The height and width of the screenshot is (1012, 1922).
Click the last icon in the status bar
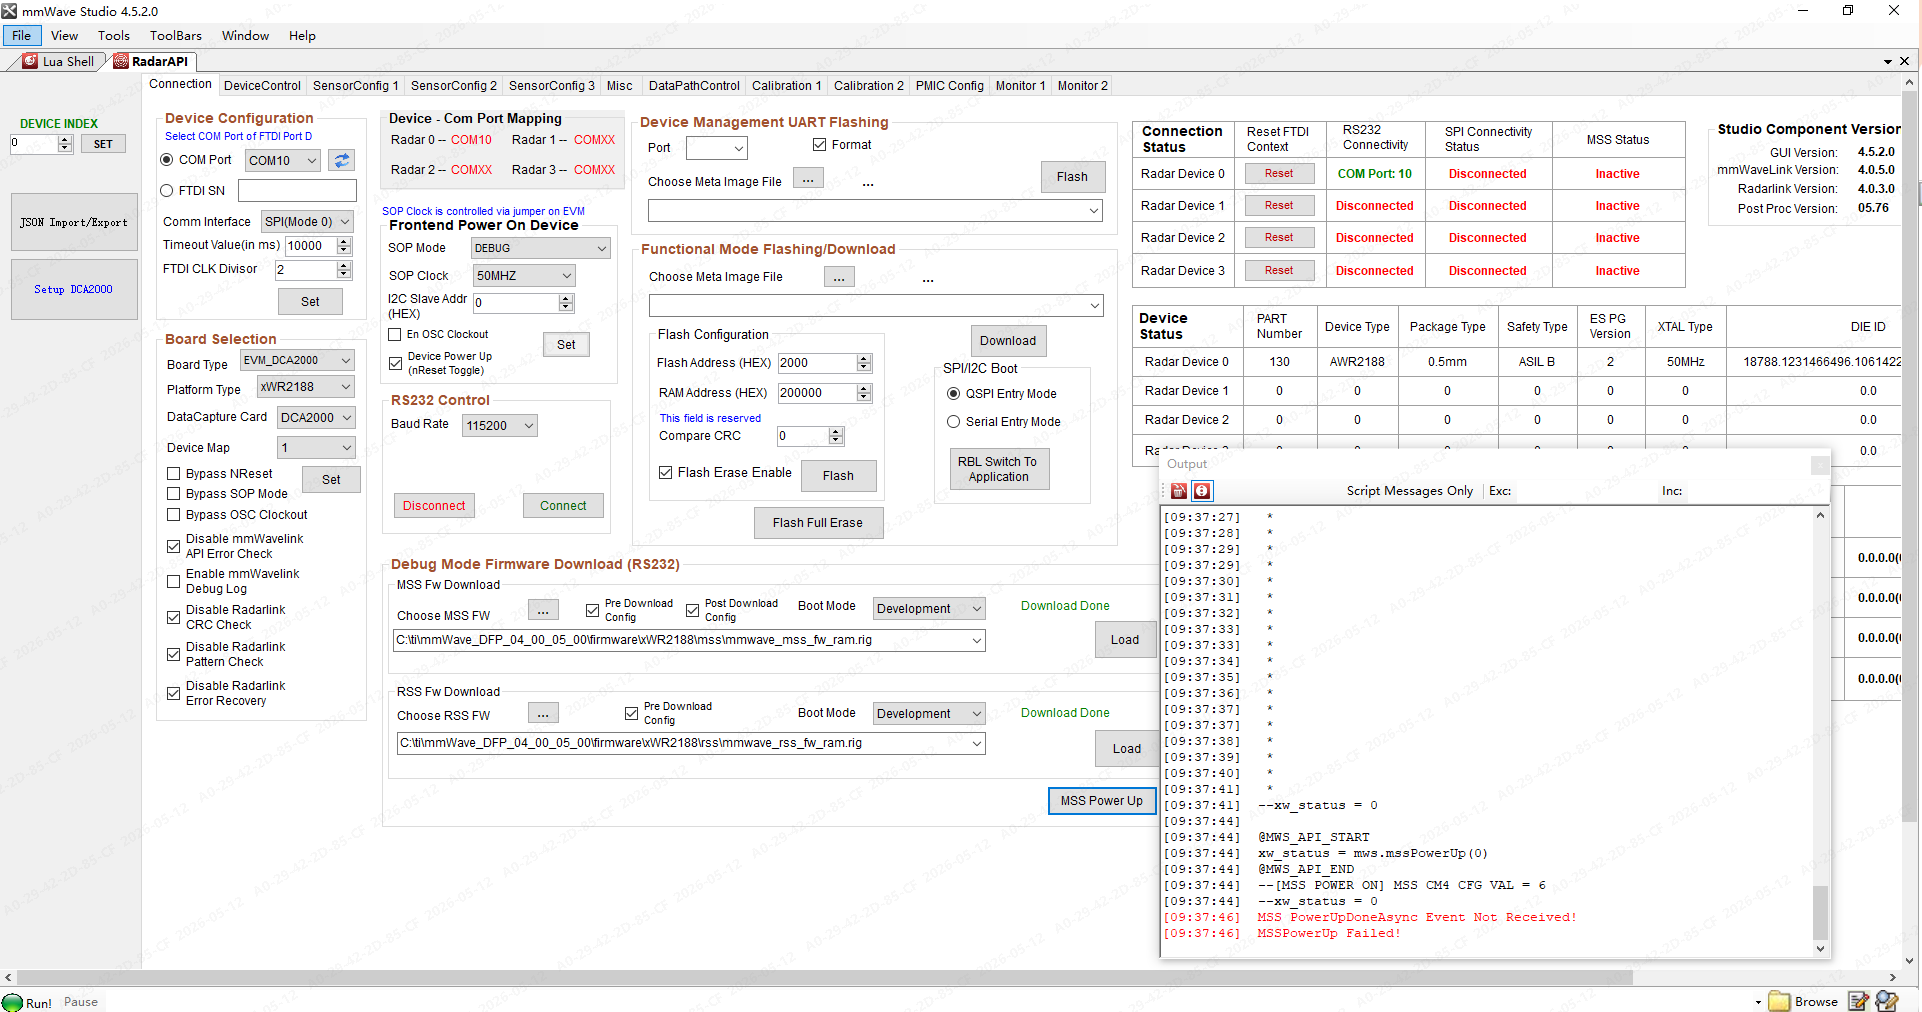tap(1887, 1001)
